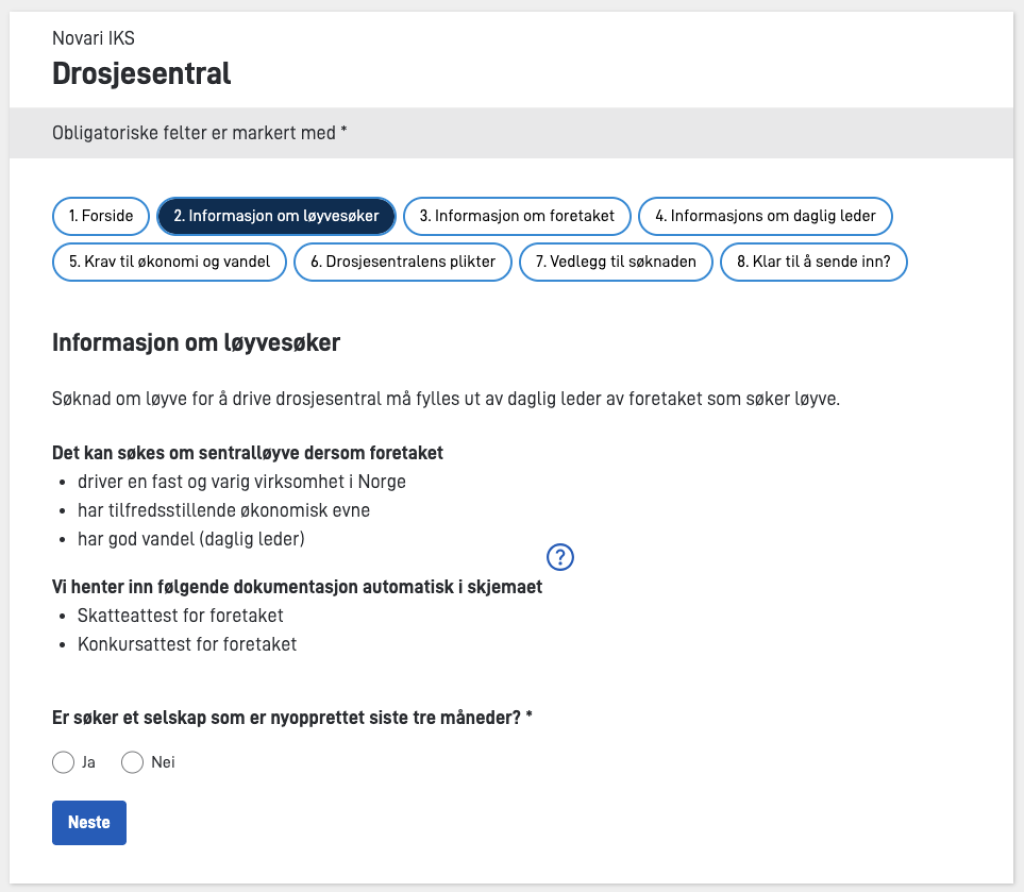Go to step 8 Klar til å sende inn

click(813, 262)
